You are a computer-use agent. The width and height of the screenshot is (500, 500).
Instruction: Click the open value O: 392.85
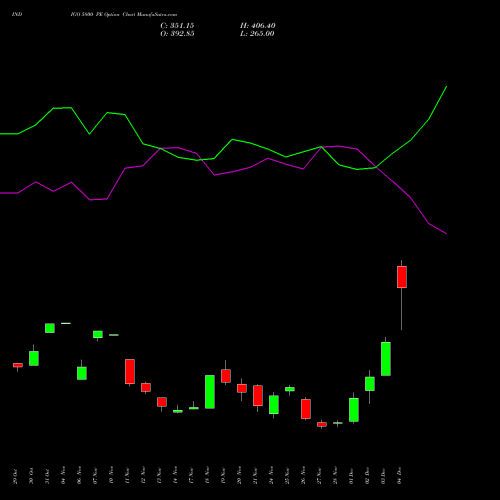pos(177,34)
